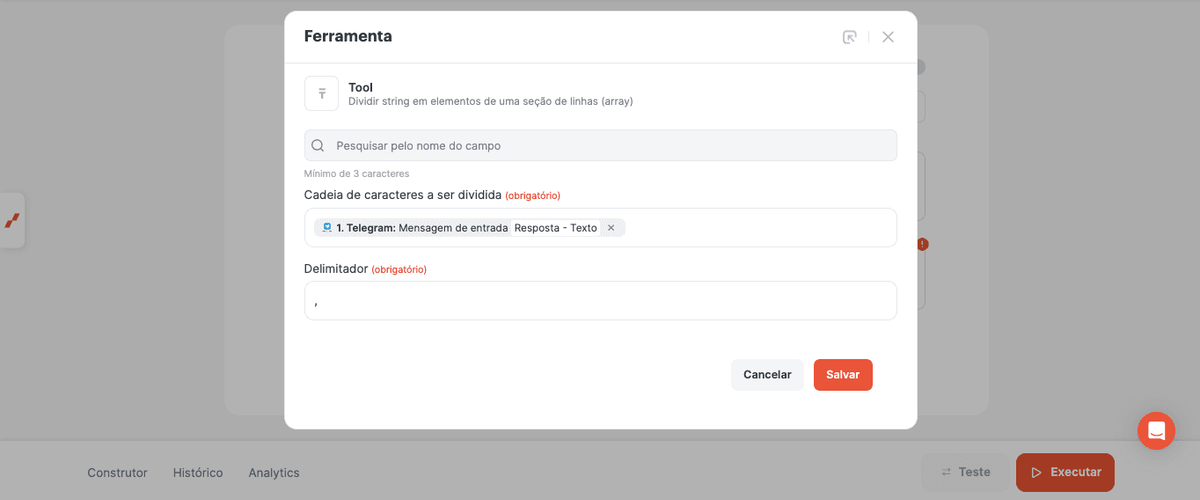Click the 'Dividir string em elementos' description text
The width and height of the screenshot is (1200, 500).
coord(490,101)
